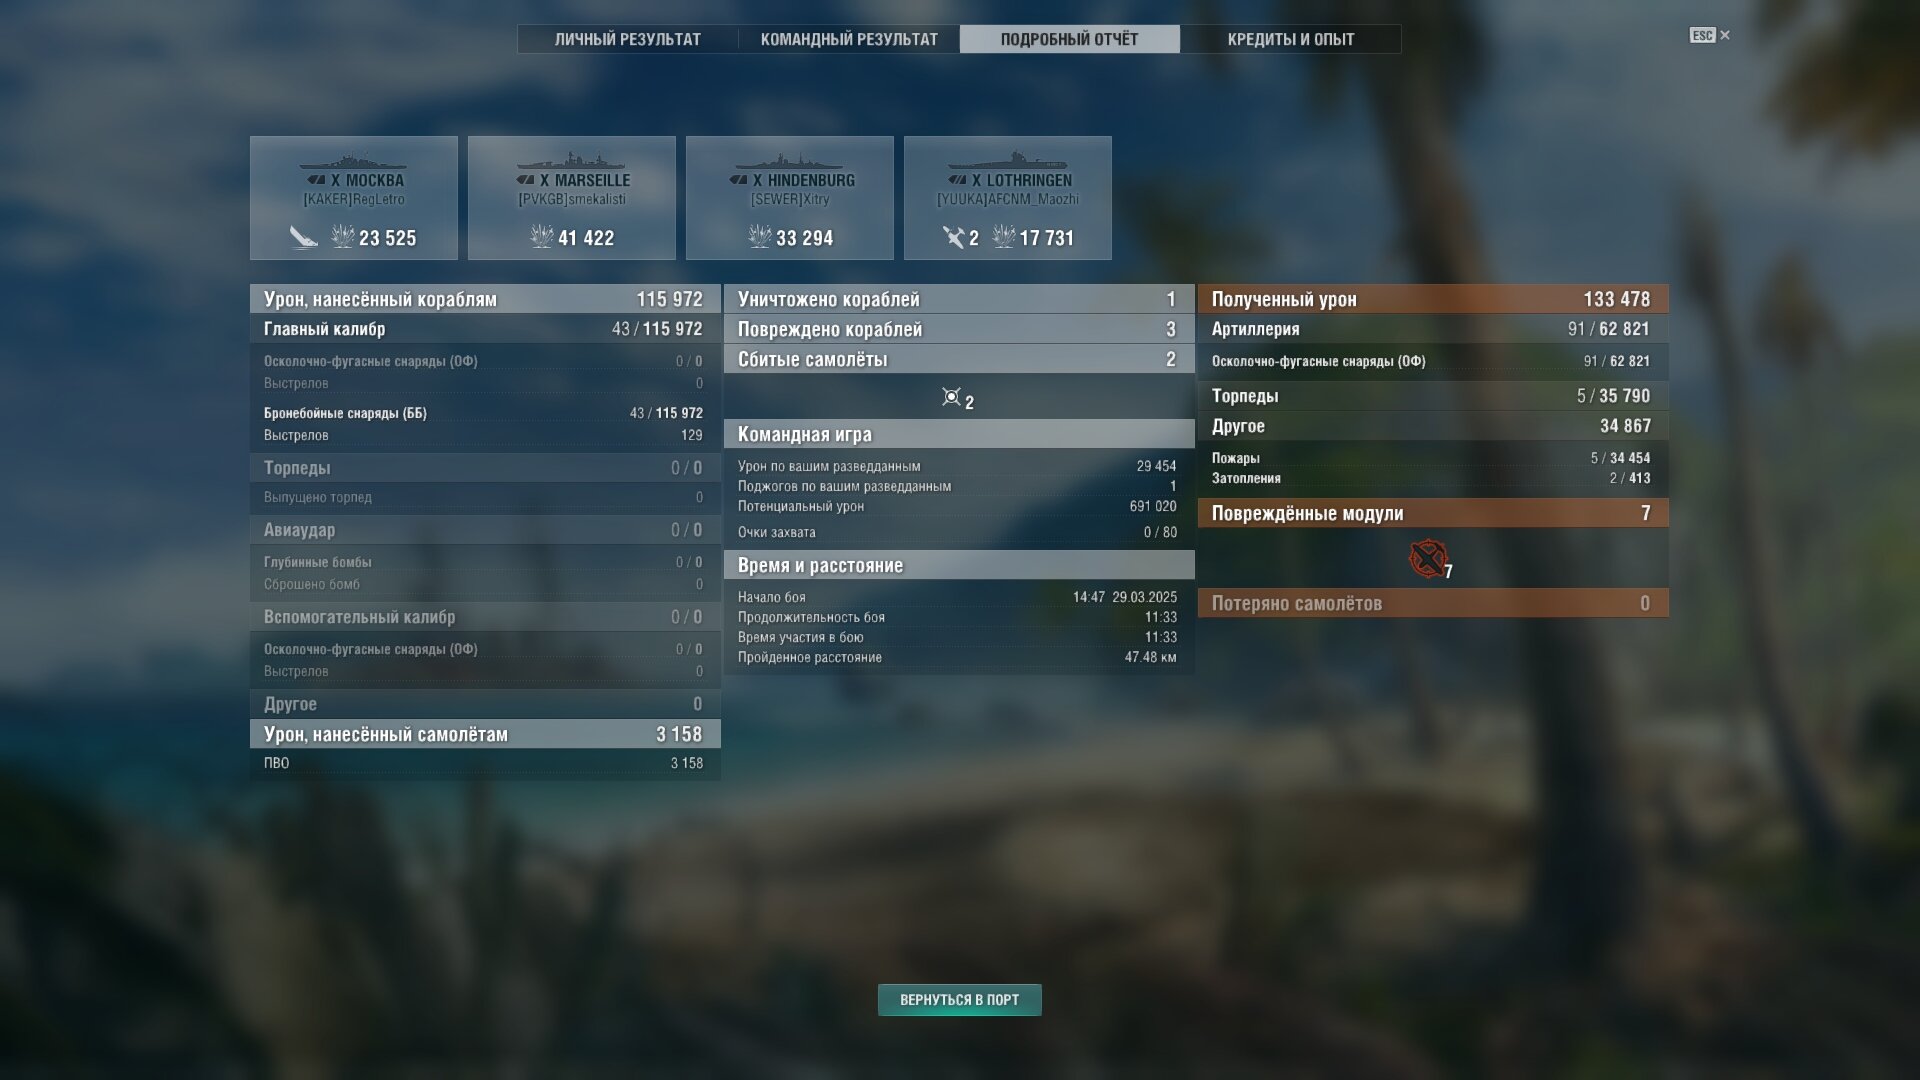Open the Личный результат tab
This screenshot has width=1920, height=1080.
628,39
